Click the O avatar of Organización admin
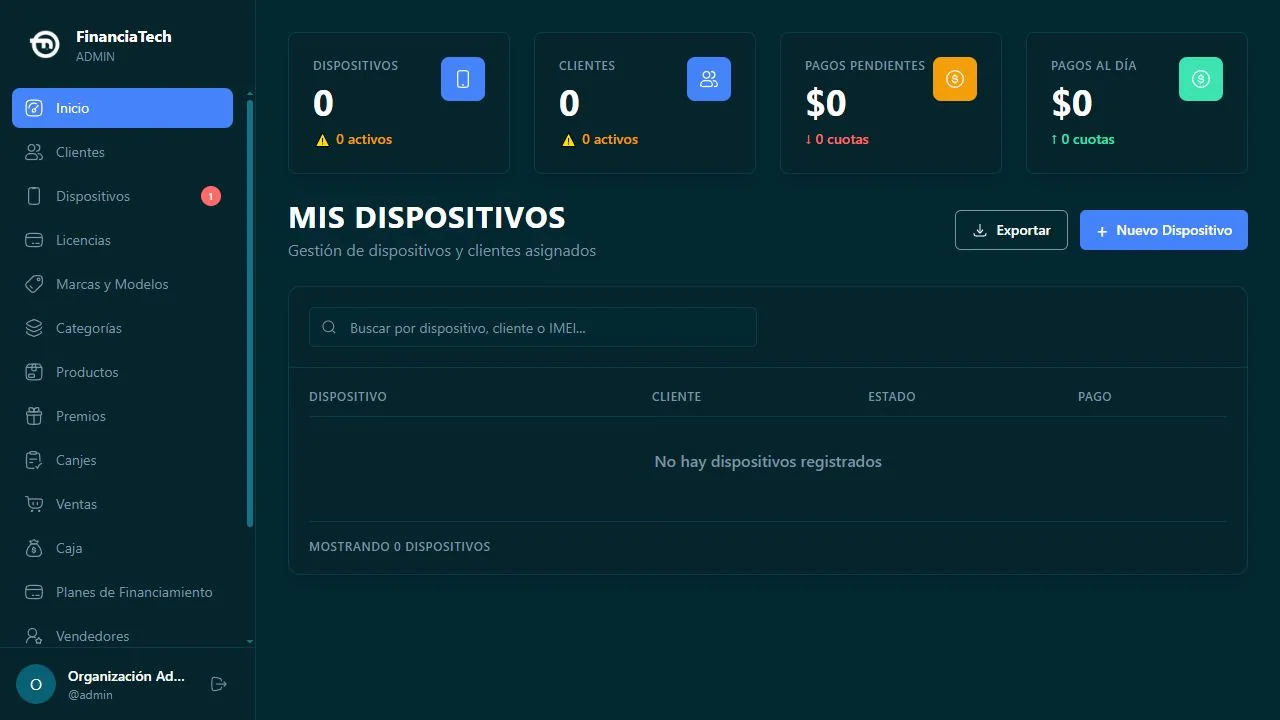 click(36, 684)
